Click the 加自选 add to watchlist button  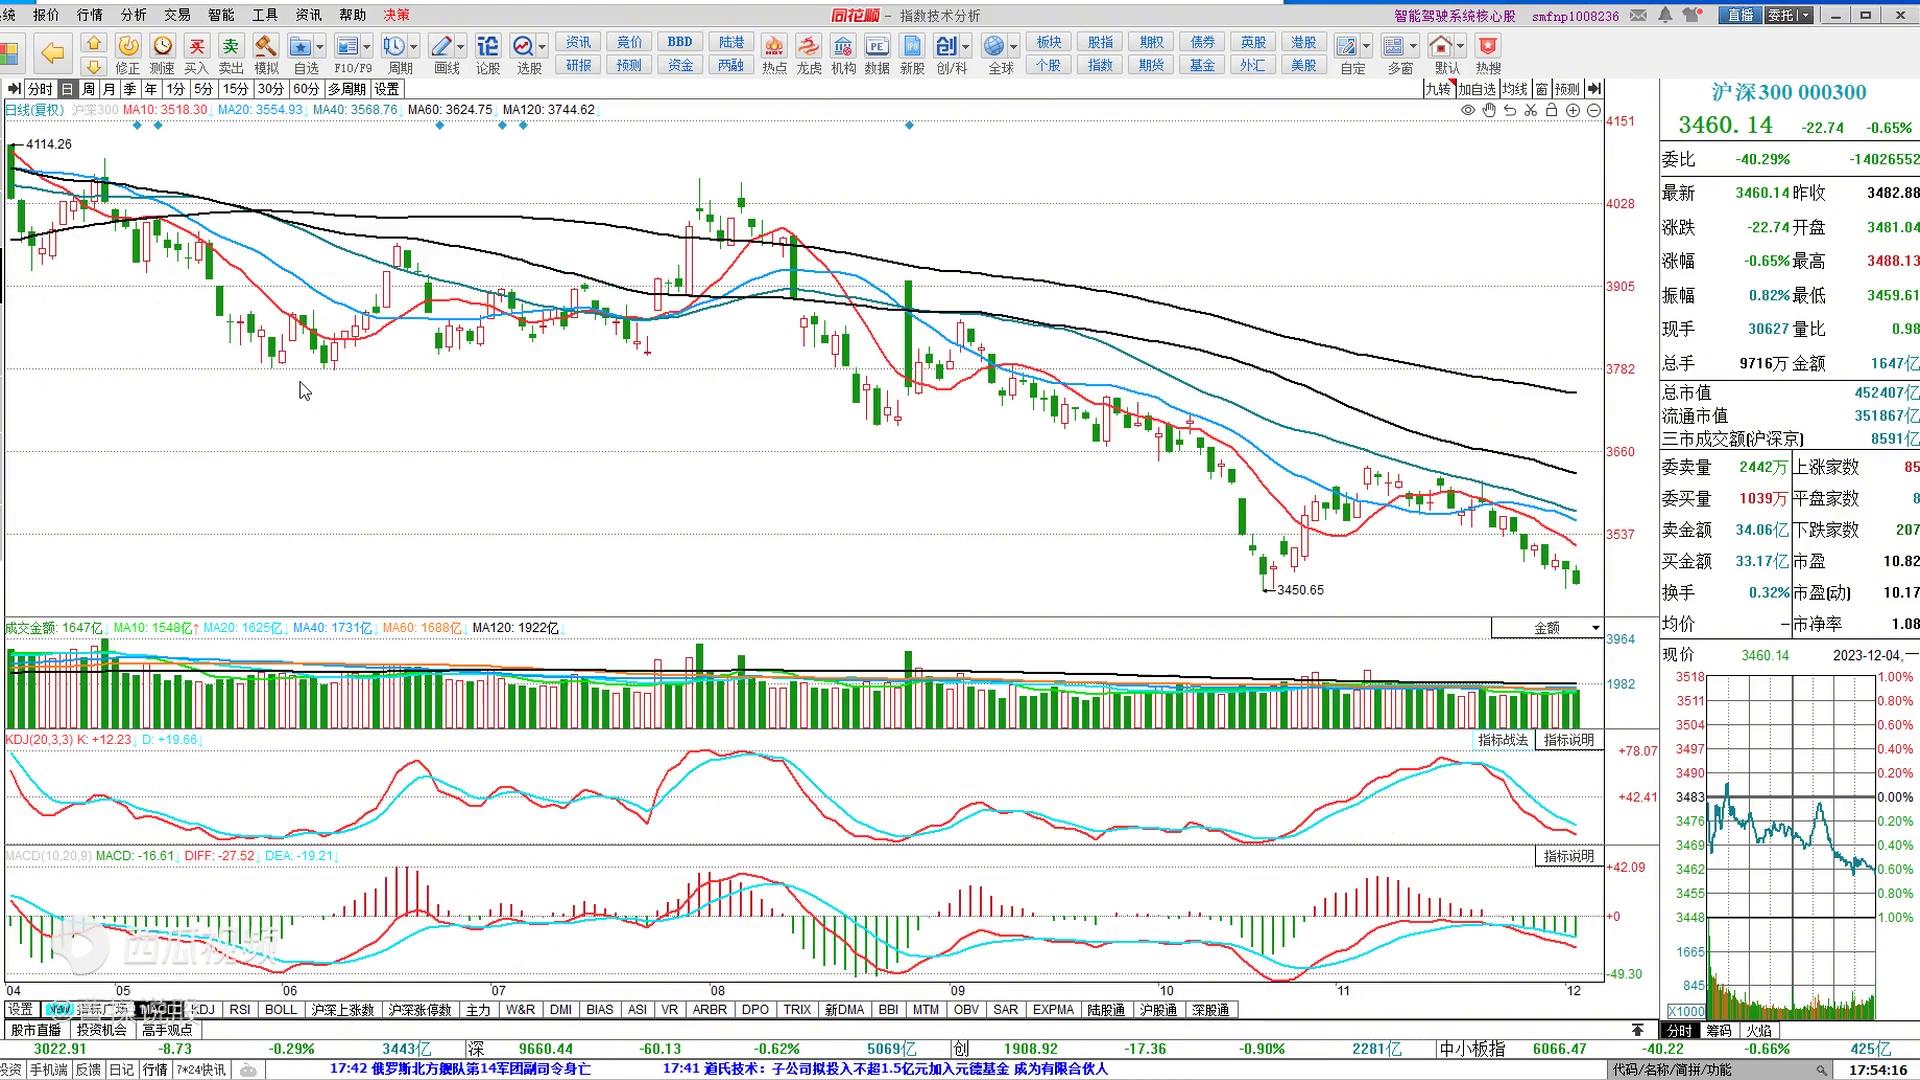1476,89
